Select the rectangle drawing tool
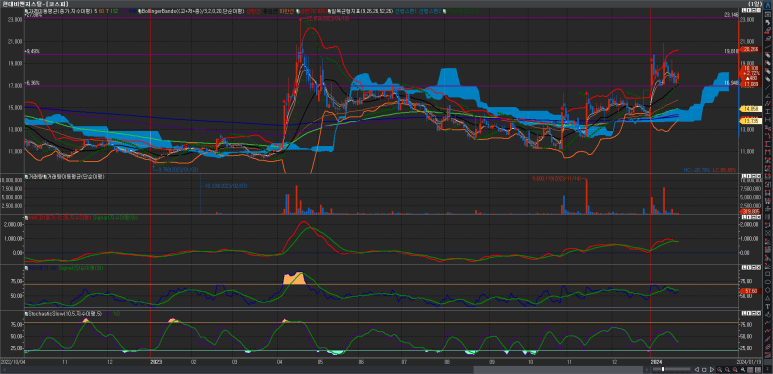The image size is (773, 374). 768,273
